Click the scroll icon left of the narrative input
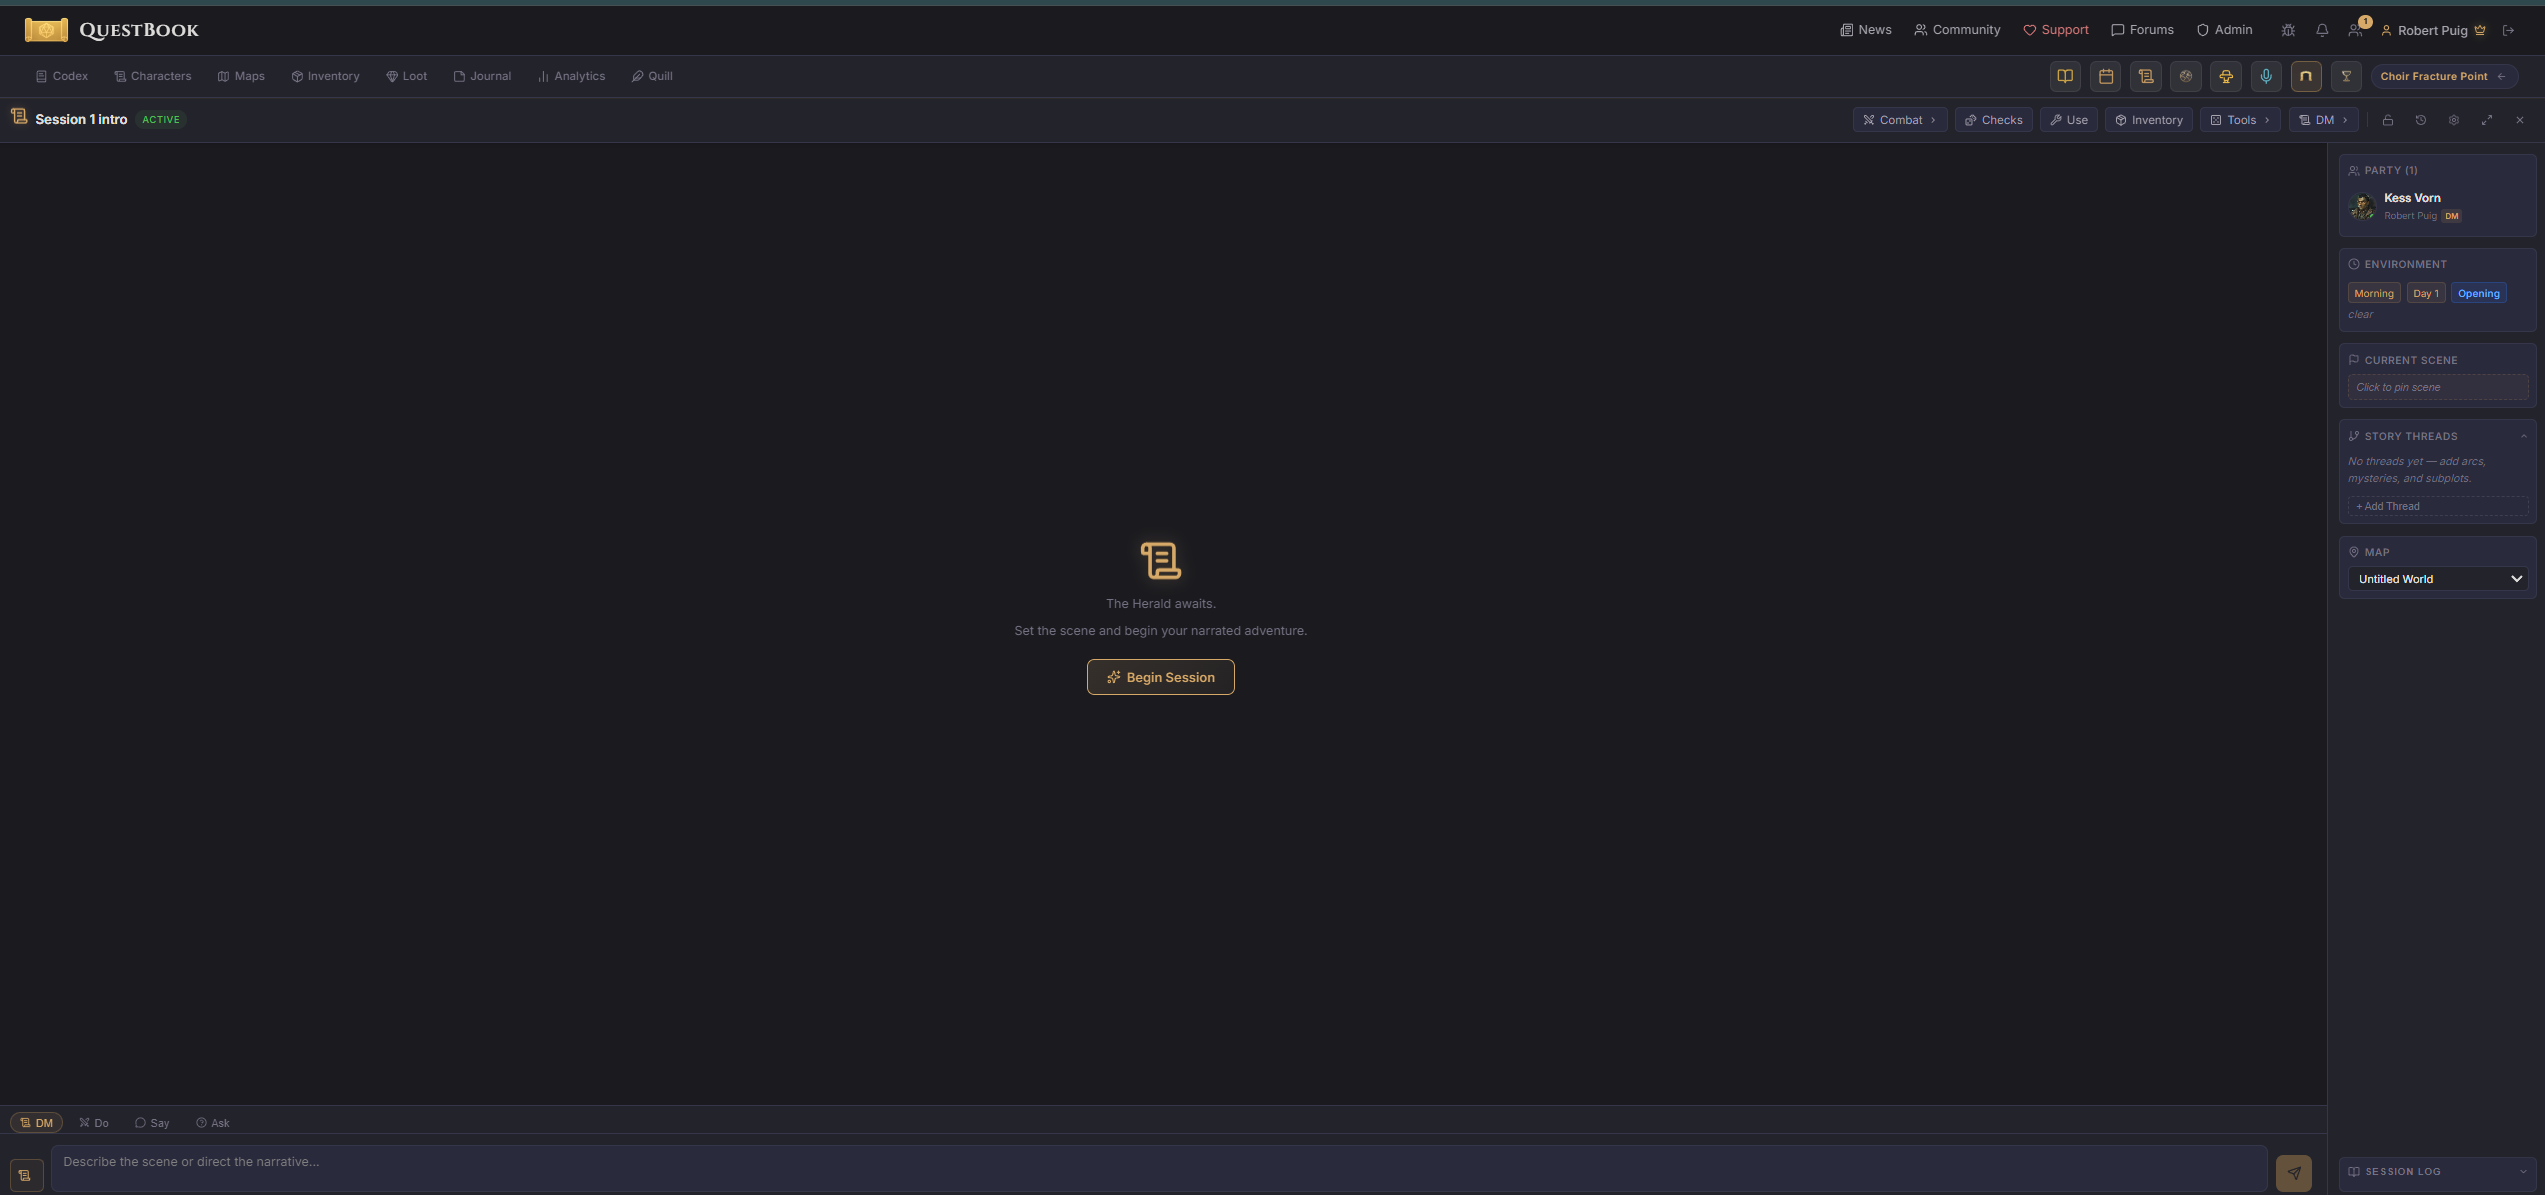This screenshot has width=2545, height=1195. coord(25,1175)
